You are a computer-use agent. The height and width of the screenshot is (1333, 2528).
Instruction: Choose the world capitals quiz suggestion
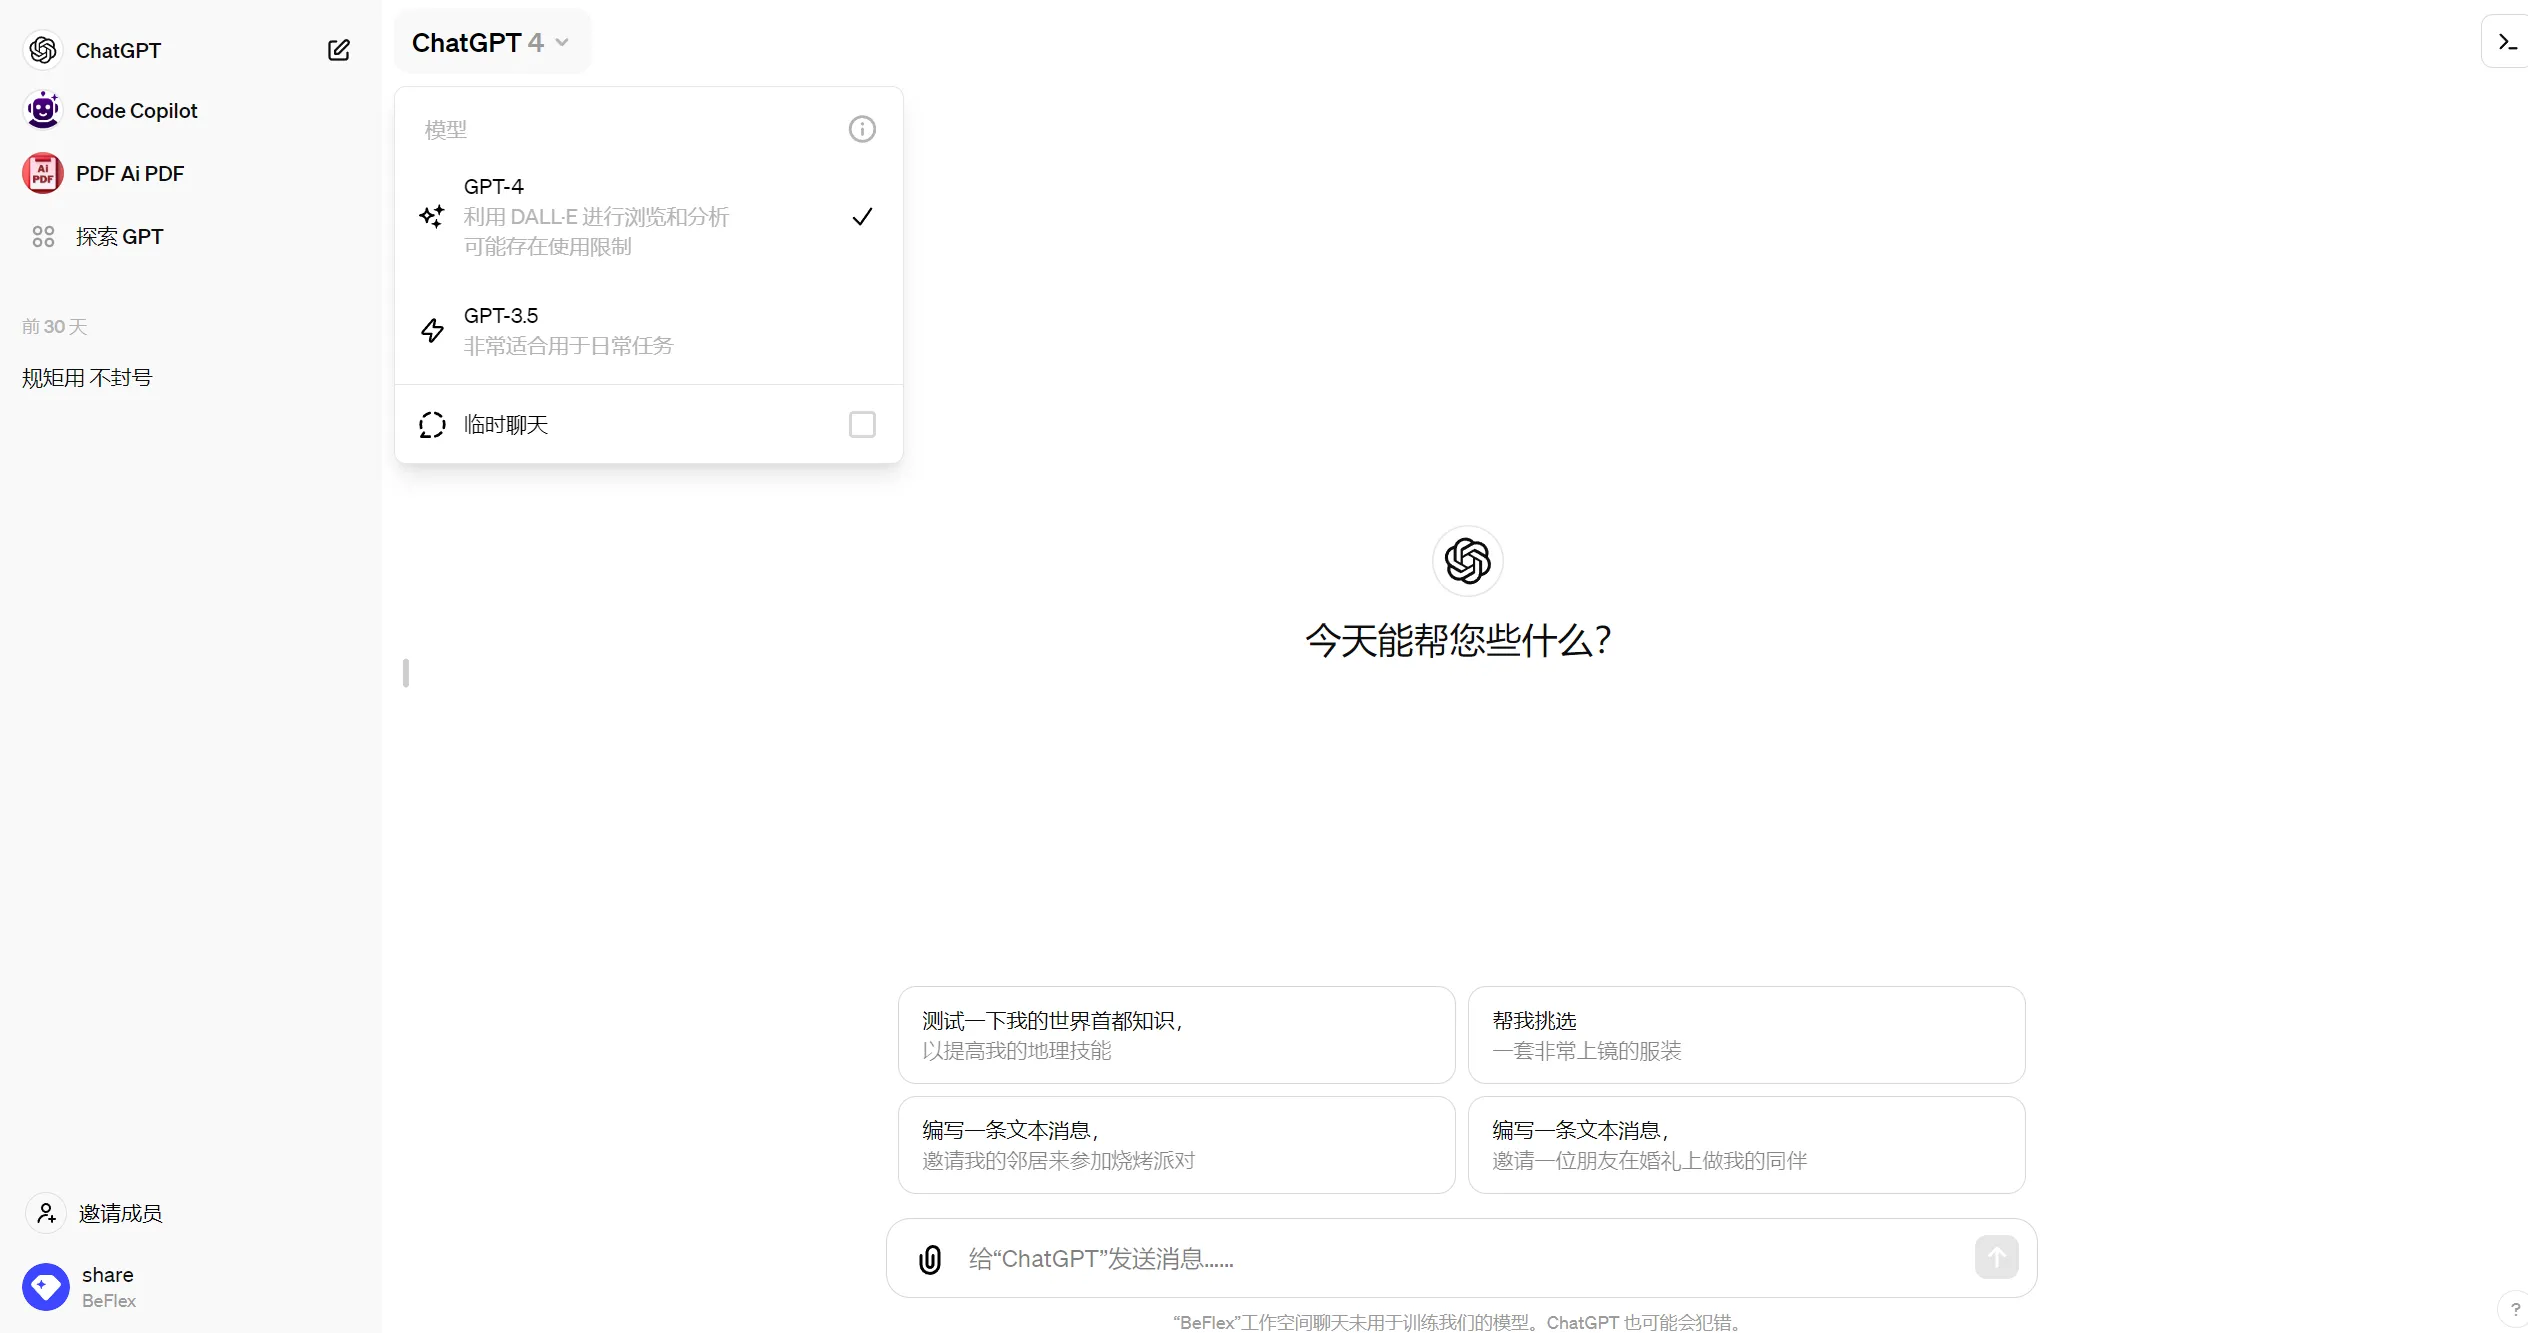click(x=1176, y=1035)
